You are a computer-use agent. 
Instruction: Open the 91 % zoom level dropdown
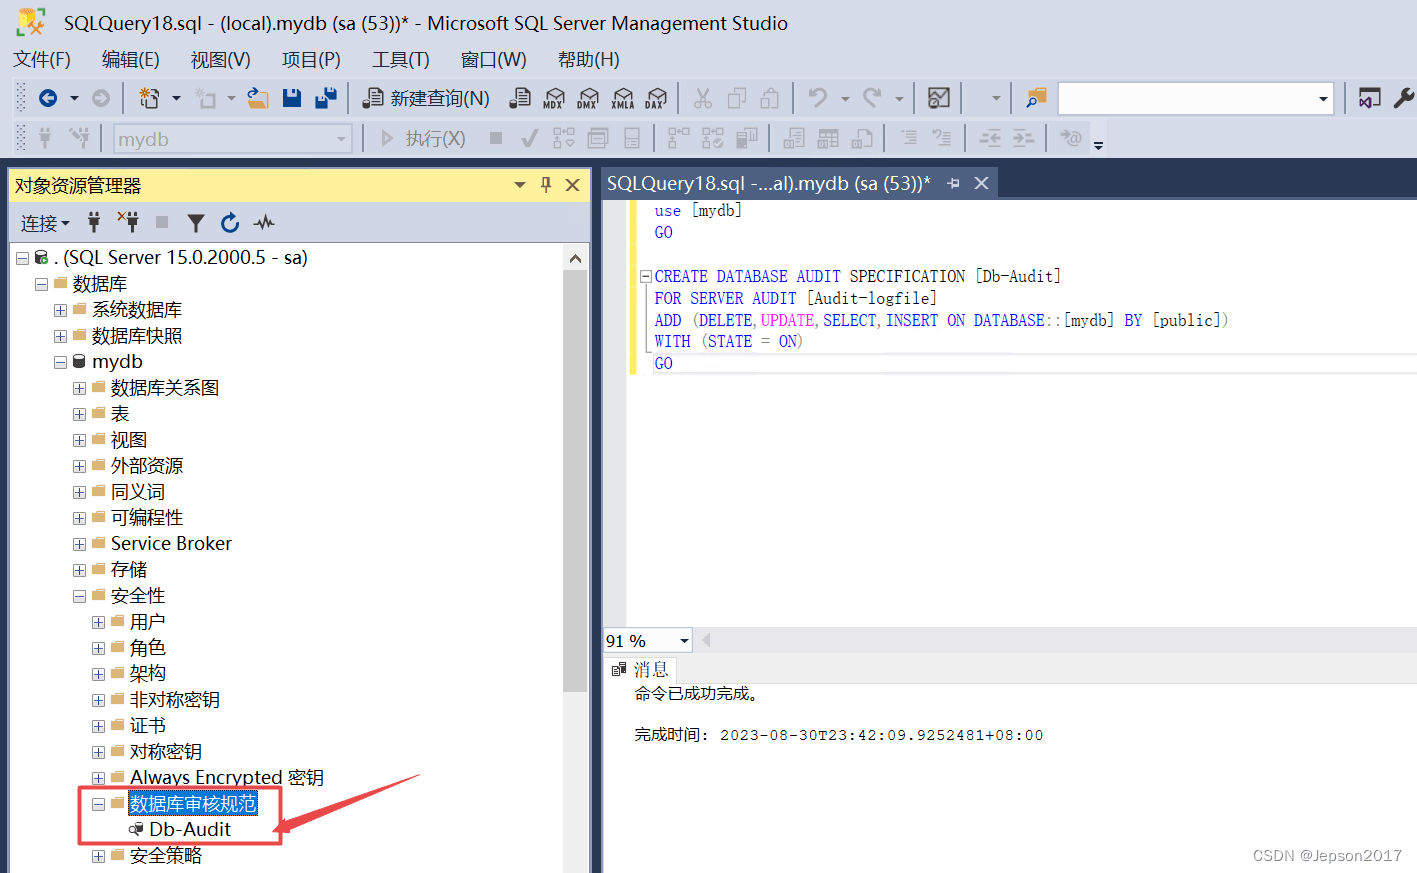click(684, 641)
